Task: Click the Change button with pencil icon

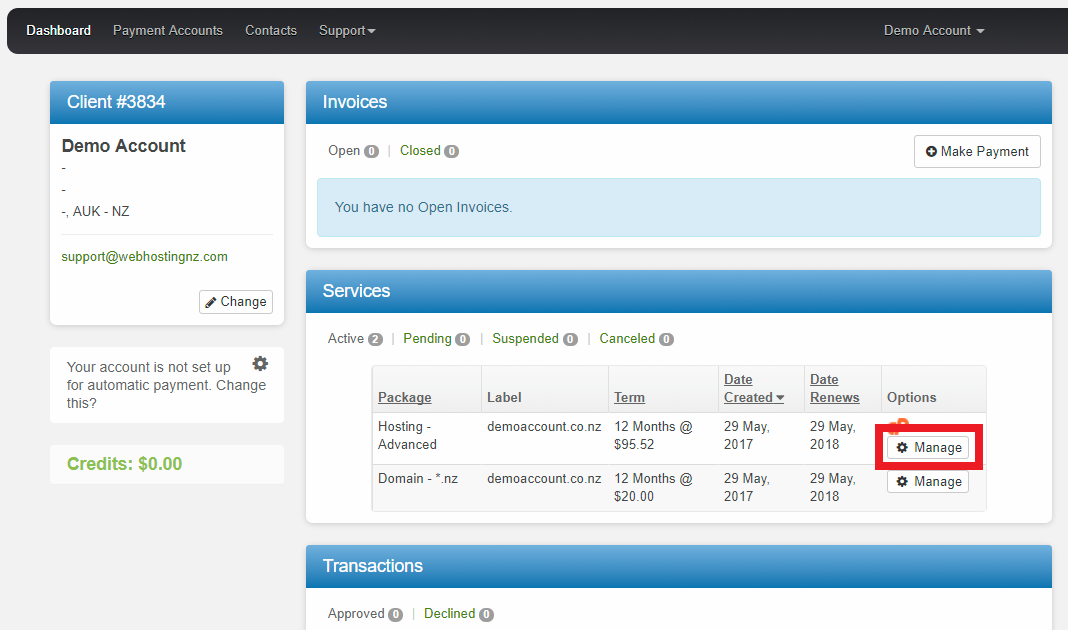Action: [236, 302]
